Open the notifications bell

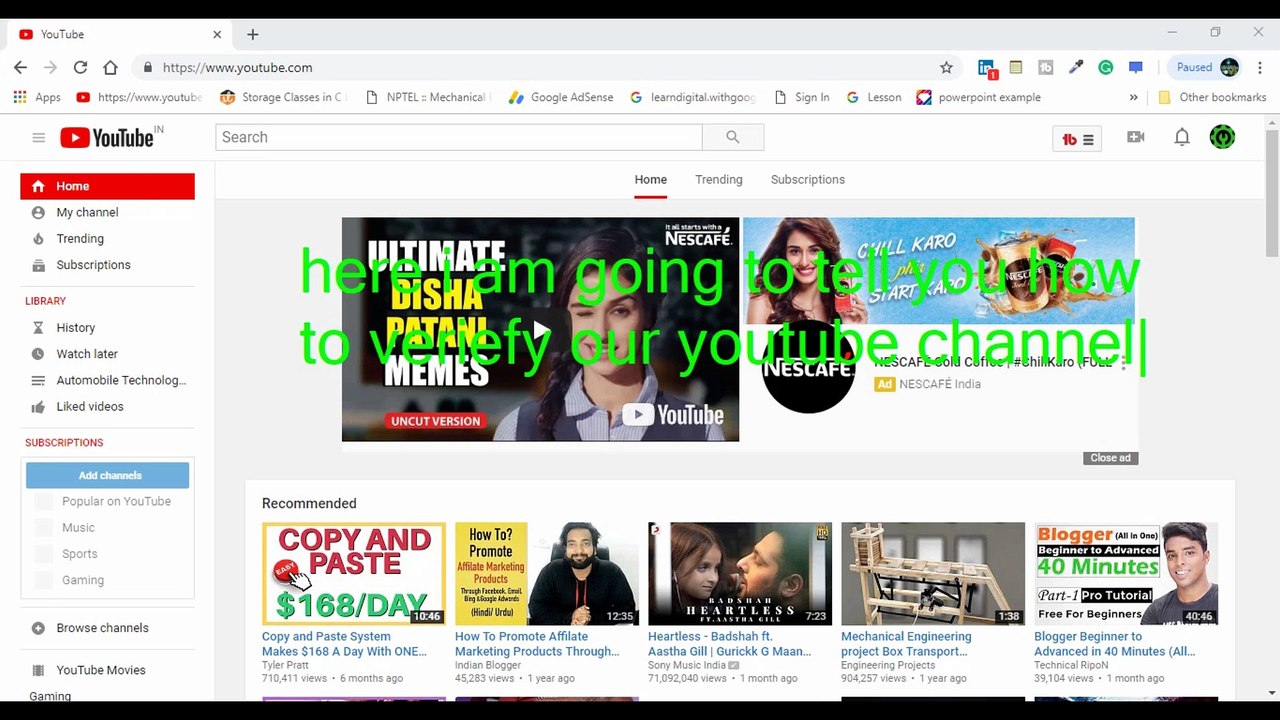1182,137
